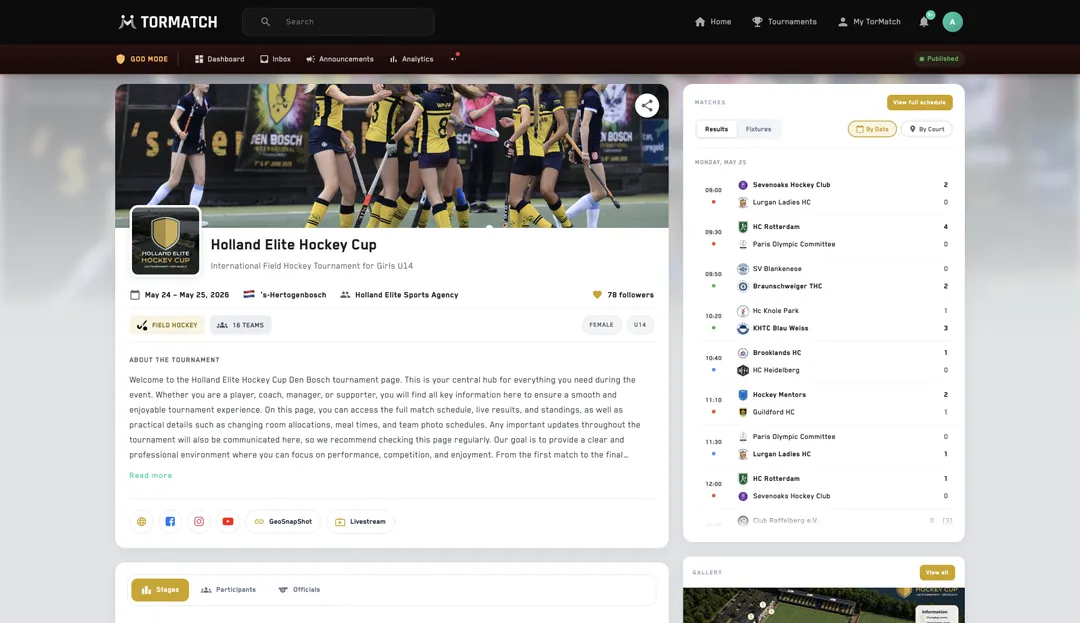Click the more options dots in admin bar
Image resolution: width=1080 pixels, height=623 pixels.
(x=453, y=59)
